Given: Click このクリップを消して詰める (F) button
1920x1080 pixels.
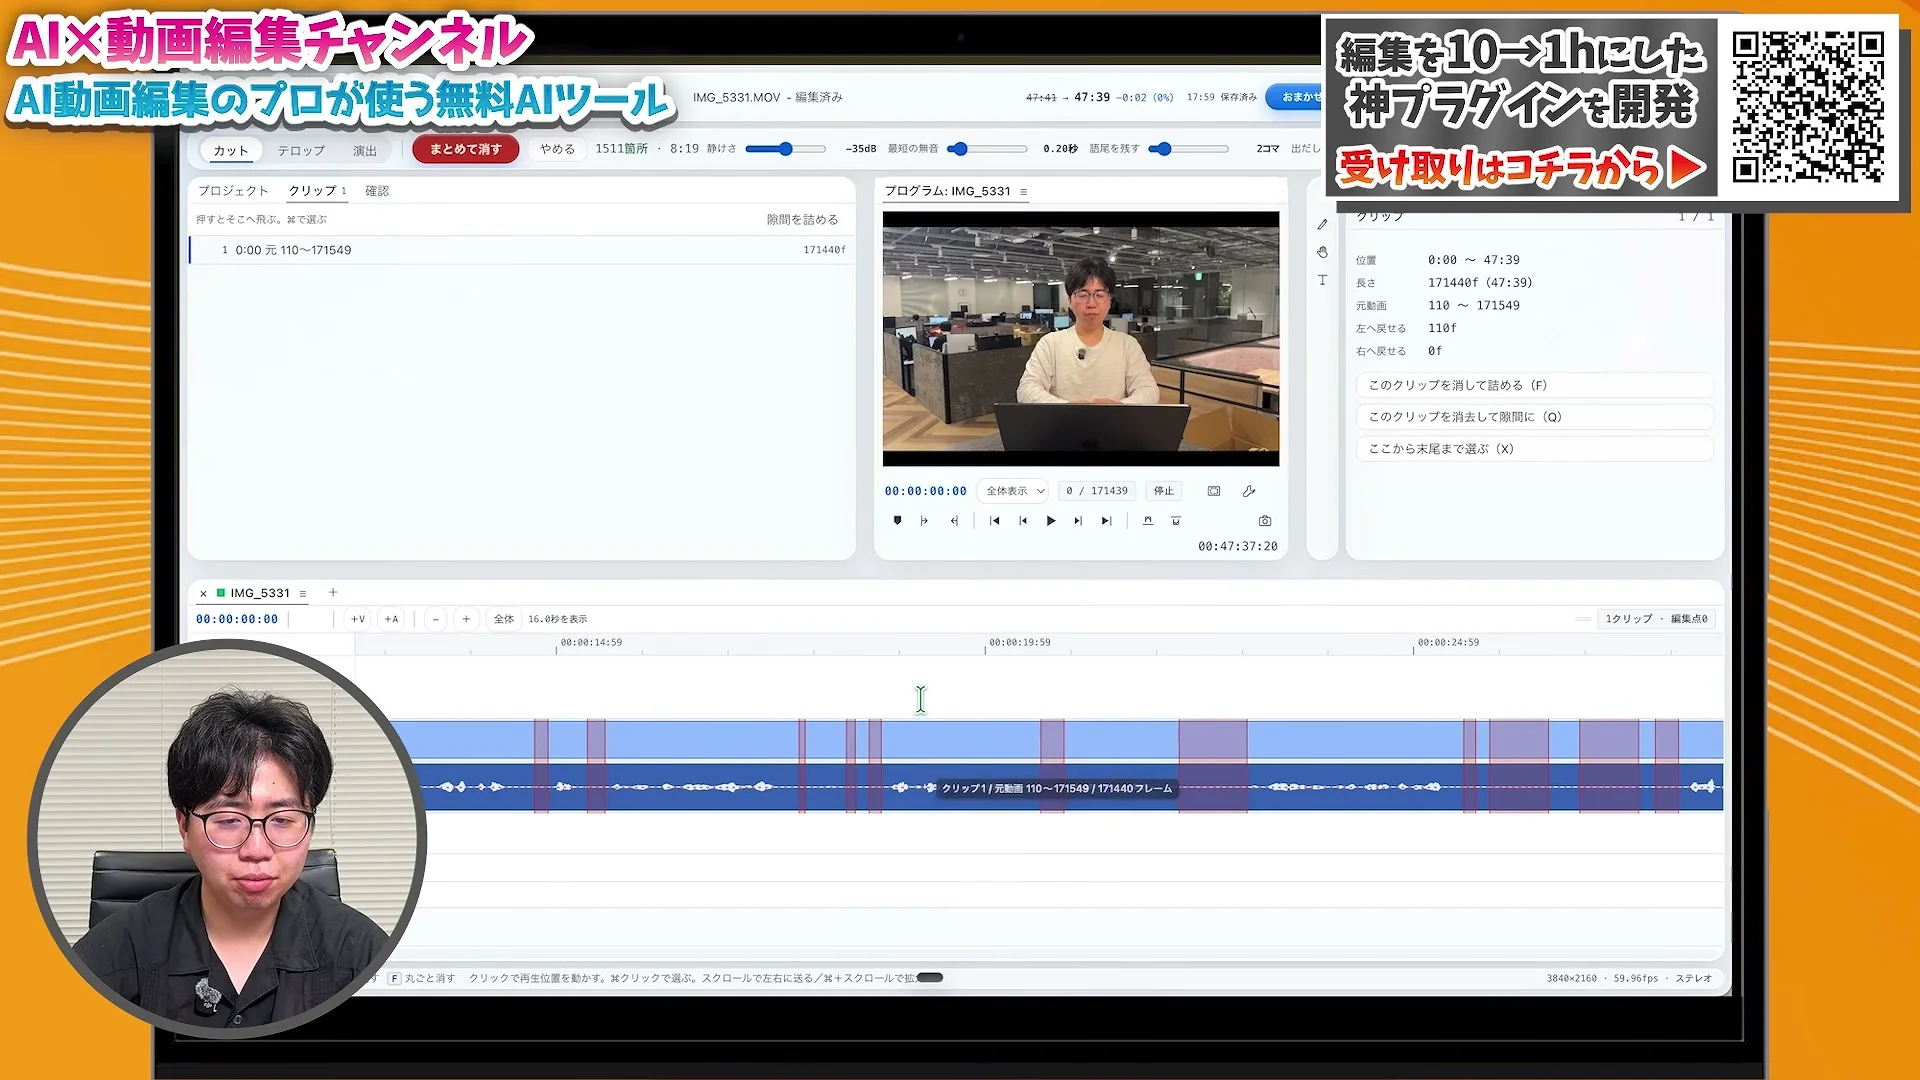Looking at the screenshot, I should [x=1534, y=385].
